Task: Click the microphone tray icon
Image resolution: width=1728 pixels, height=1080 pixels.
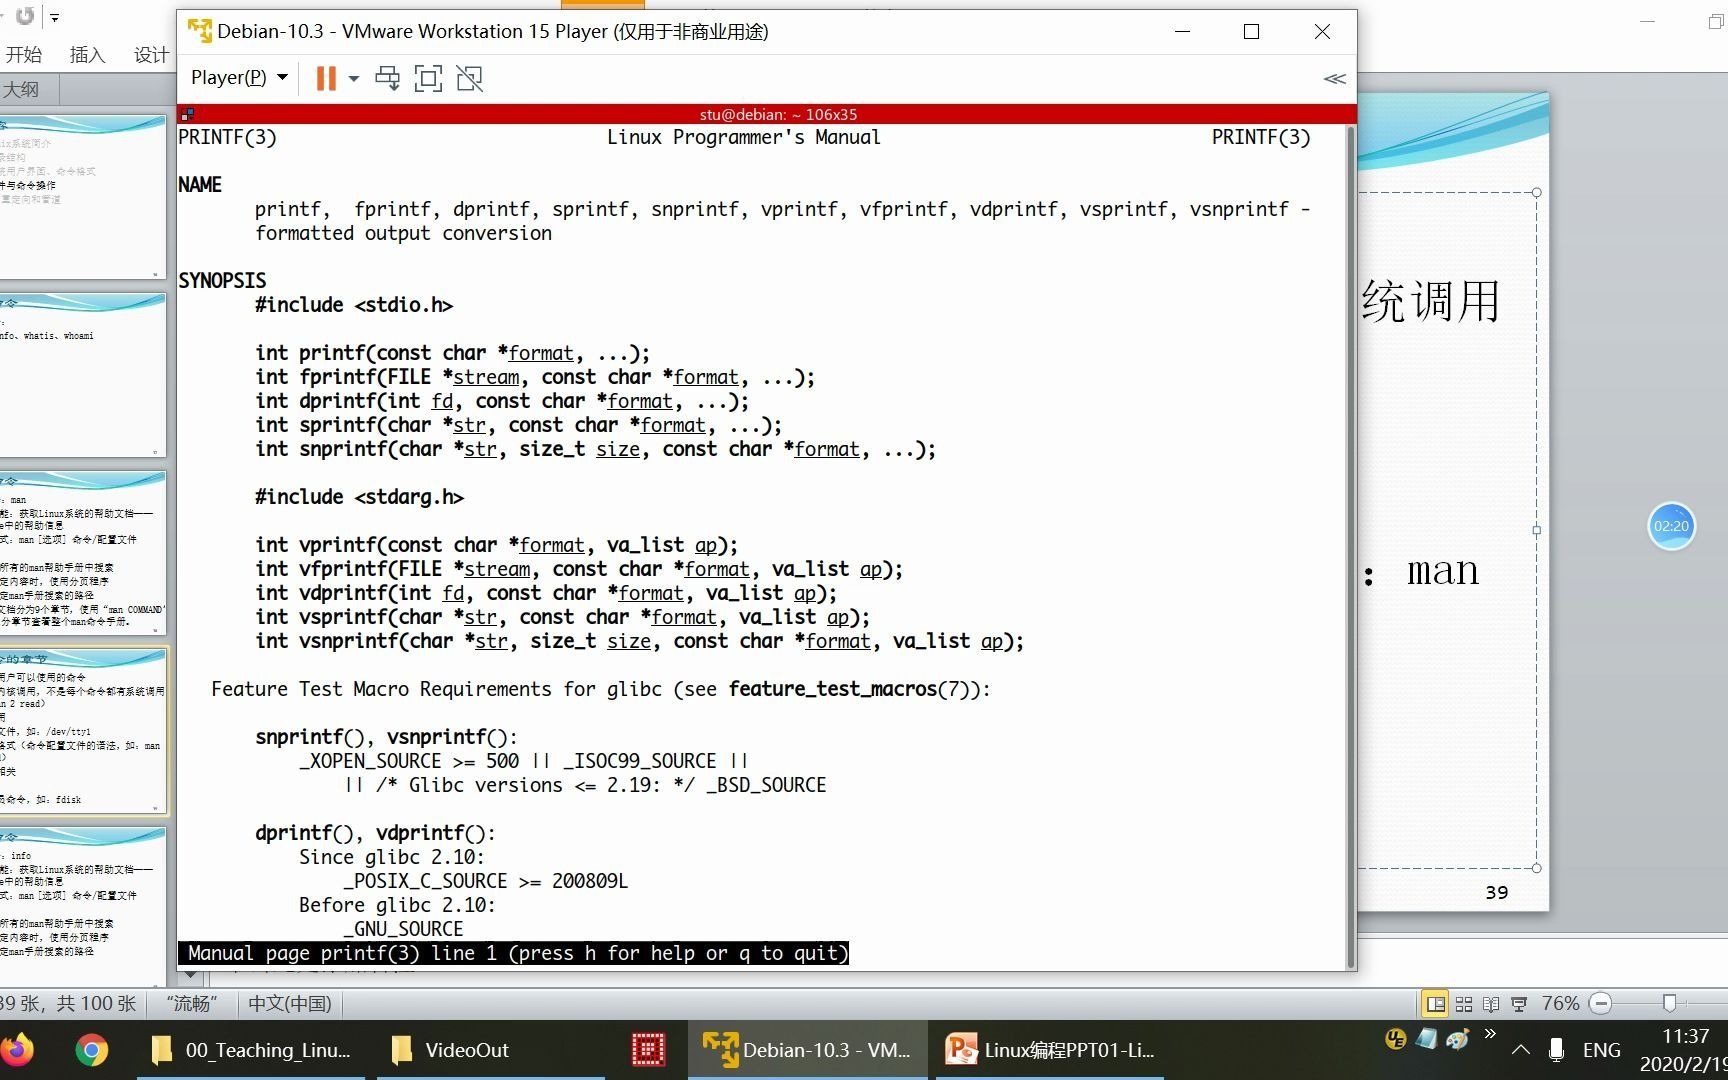Action: (x=1556, y=1050)
